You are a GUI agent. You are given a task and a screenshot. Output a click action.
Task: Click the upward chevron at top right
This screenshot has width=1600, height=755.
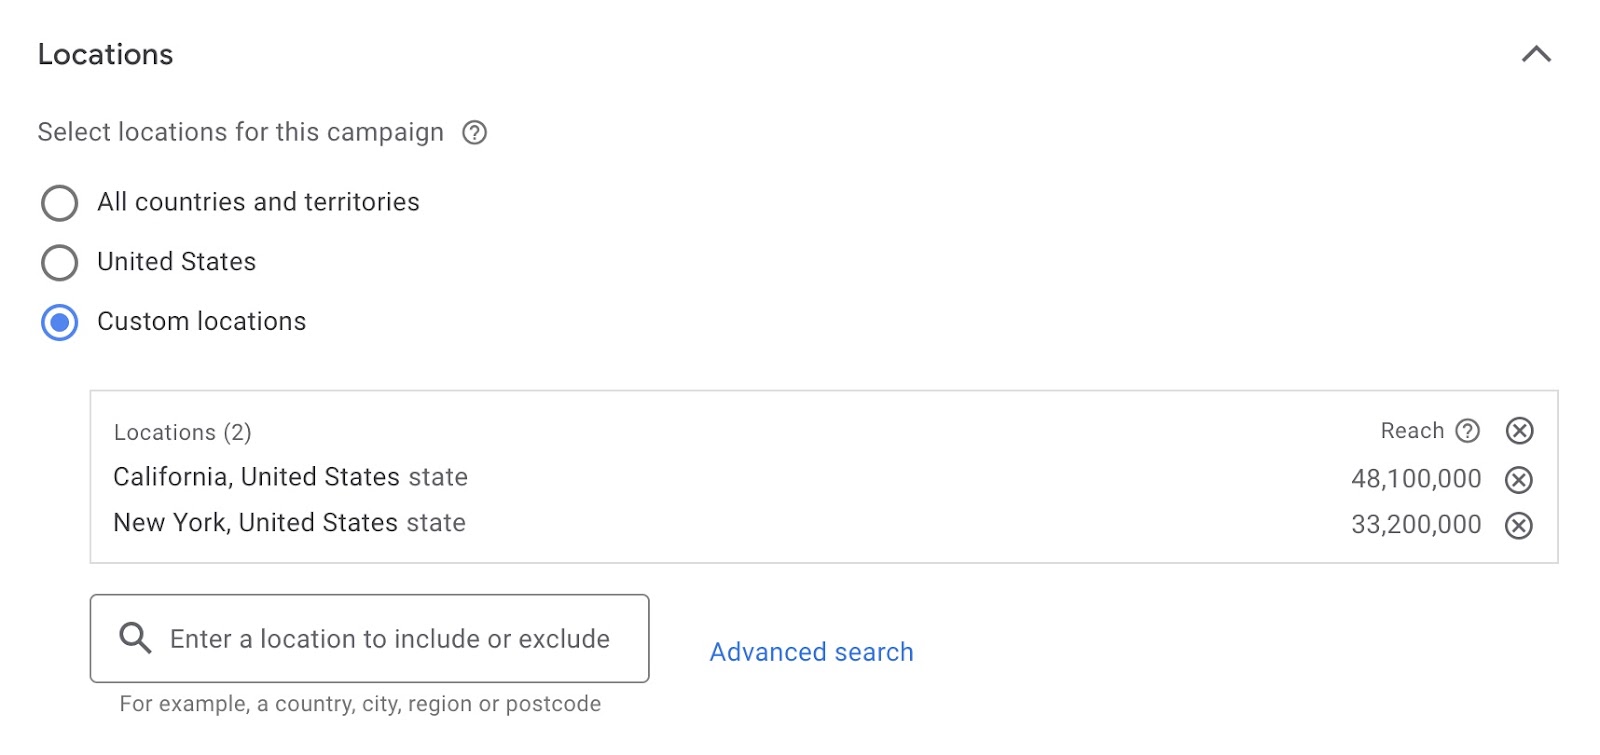[x=1538, y=55]
